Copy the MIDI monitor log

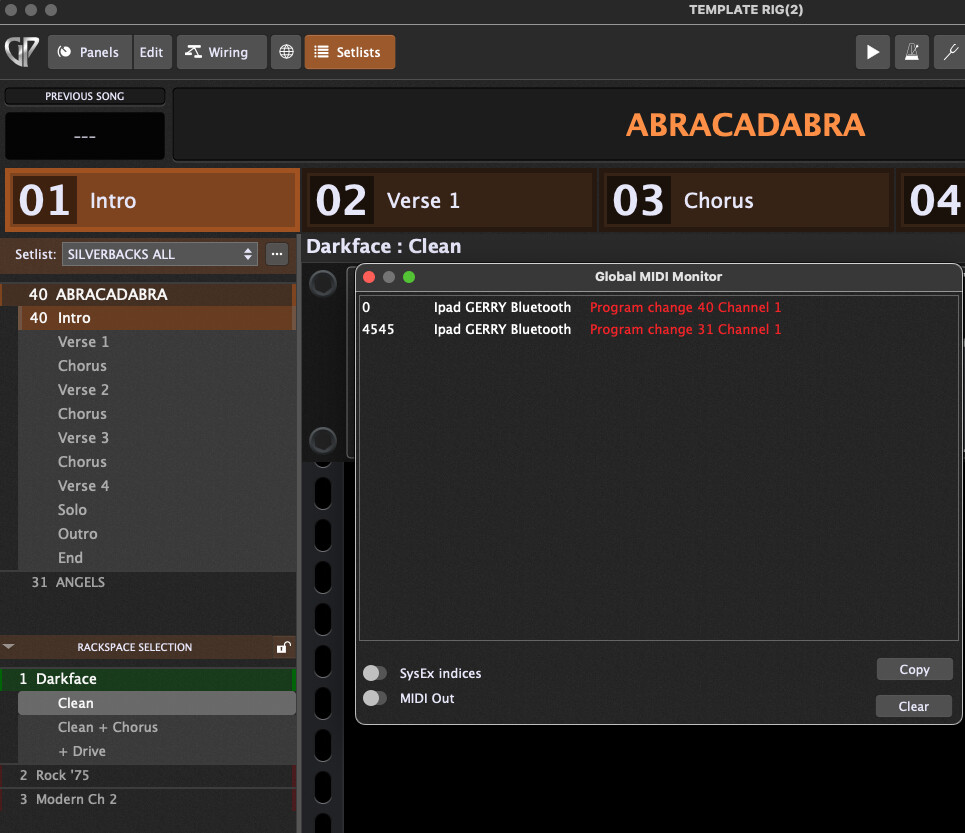(x=914, y=670)
